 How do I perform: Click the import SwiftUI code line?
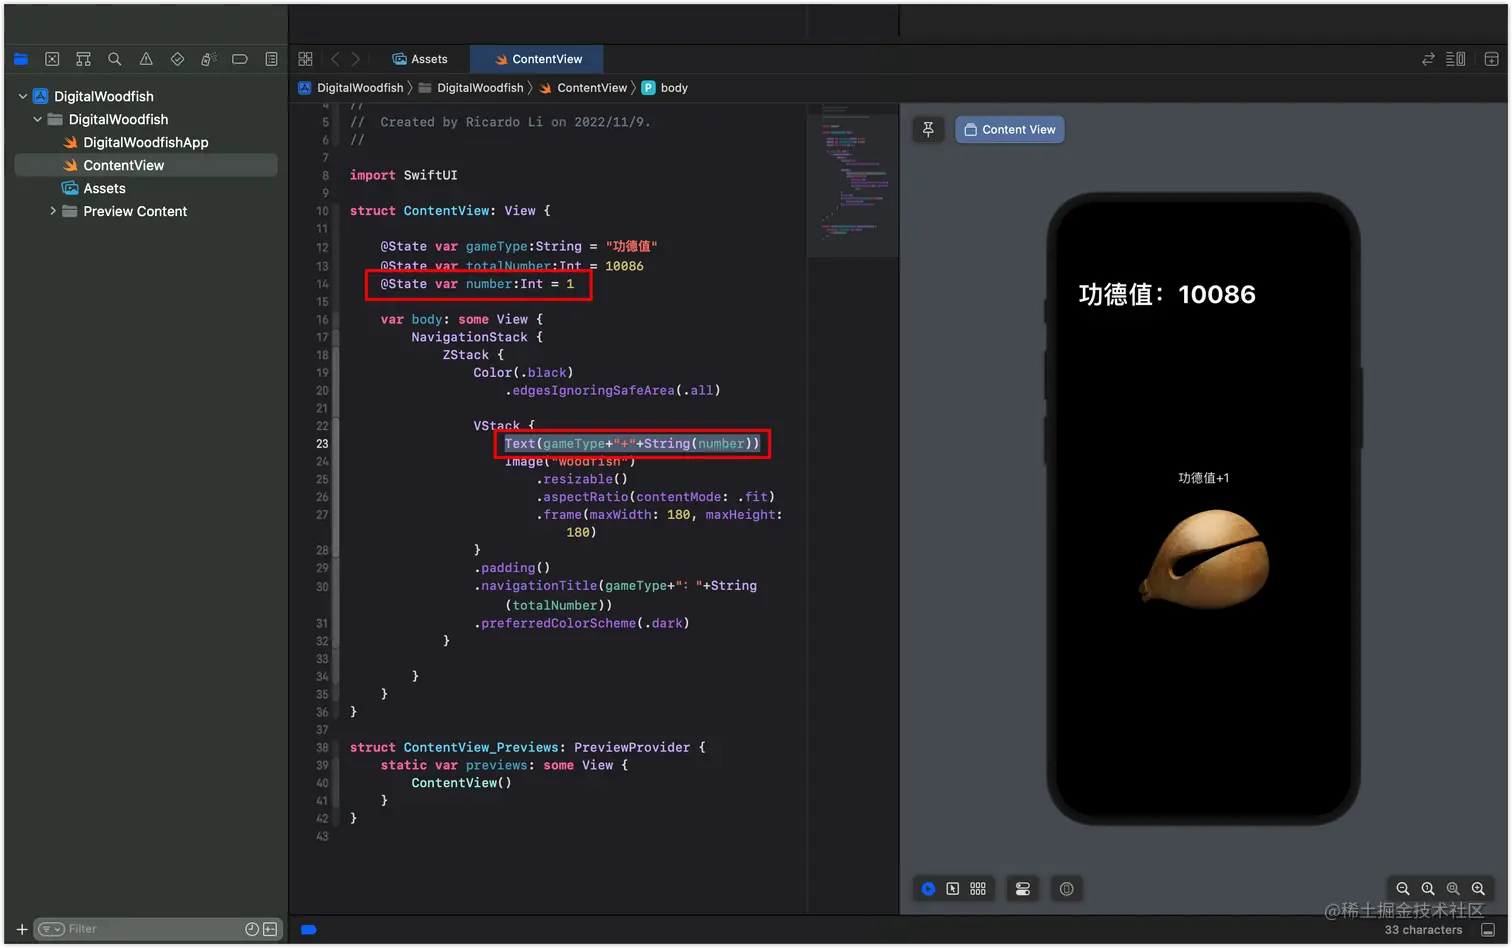point(403,175)
